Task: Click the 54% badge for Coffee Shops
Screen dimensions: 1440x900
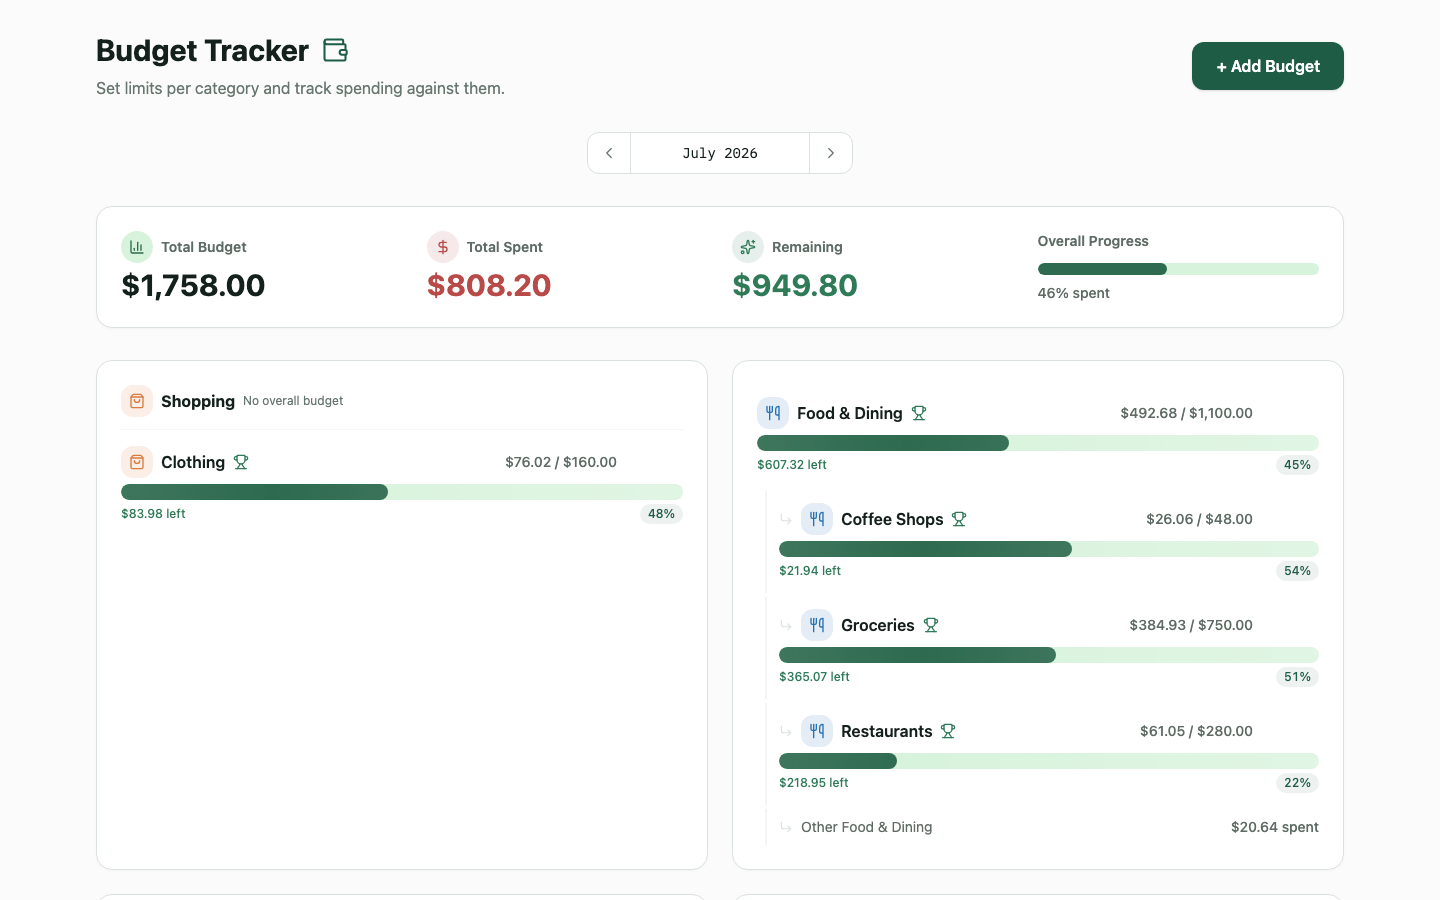Action: click(1297, 571)
